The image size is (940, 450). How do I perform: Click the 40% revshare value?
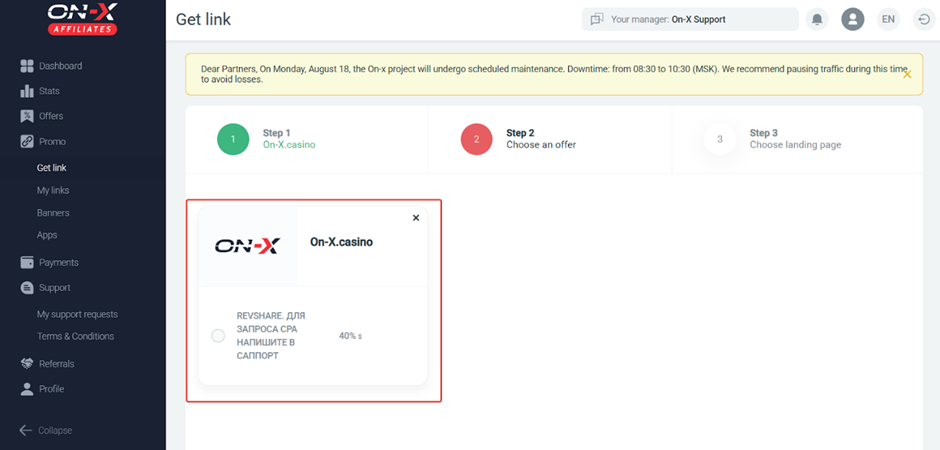[350, 336]
